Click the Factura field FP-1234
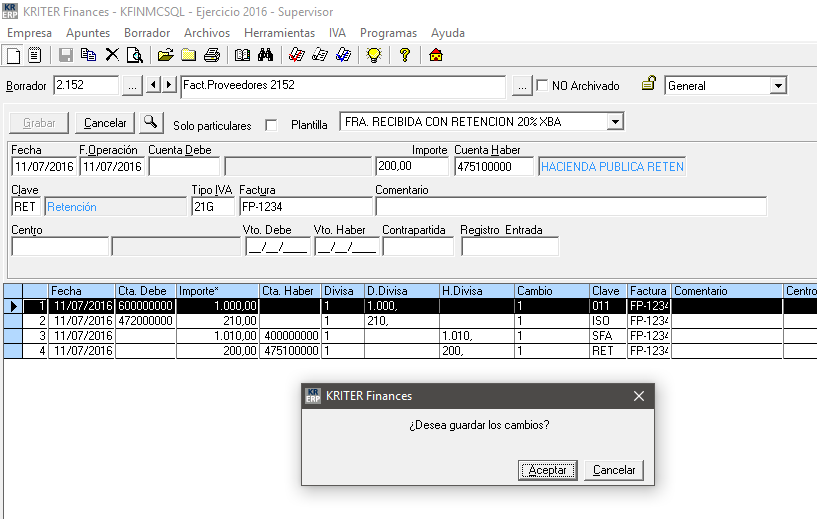817x519 pixels. pos(306,207)
